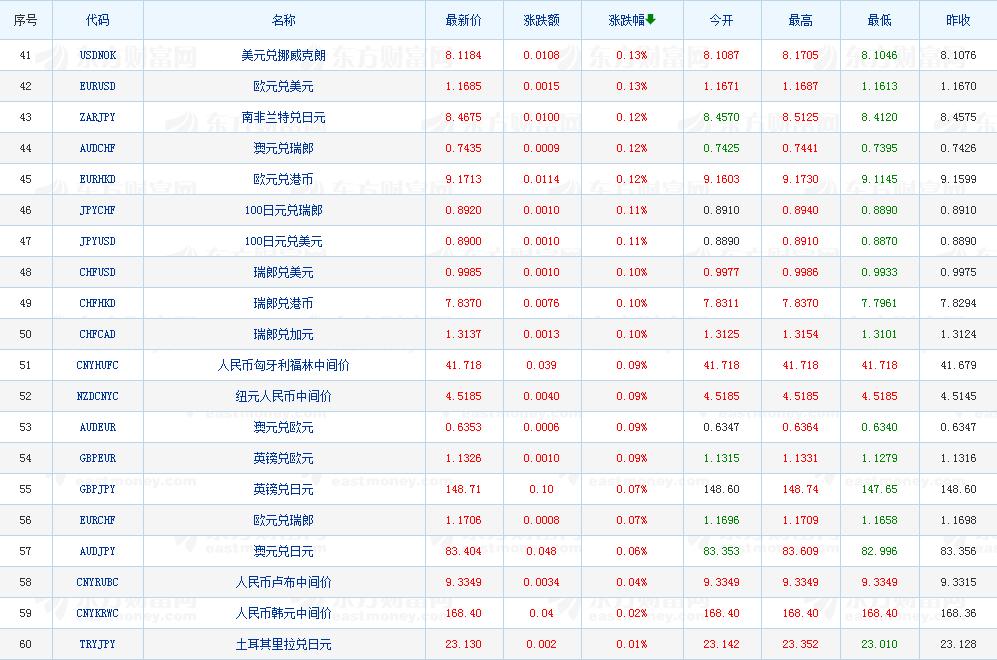Screen dimensions: 997x660
Task: Sort table by 最高 header
Action: [x=801, y=20]
